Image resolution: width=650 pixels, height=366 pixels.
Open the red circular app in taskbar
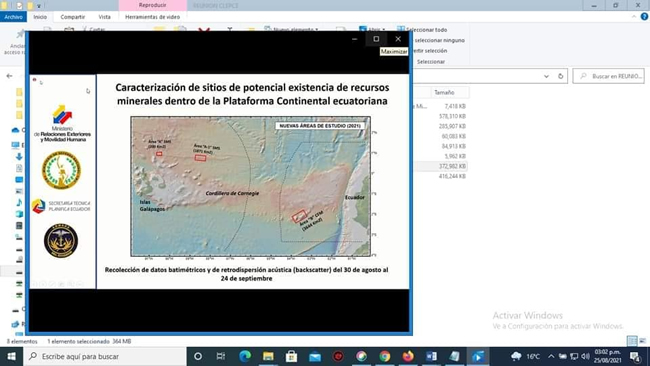coord(338,356)
